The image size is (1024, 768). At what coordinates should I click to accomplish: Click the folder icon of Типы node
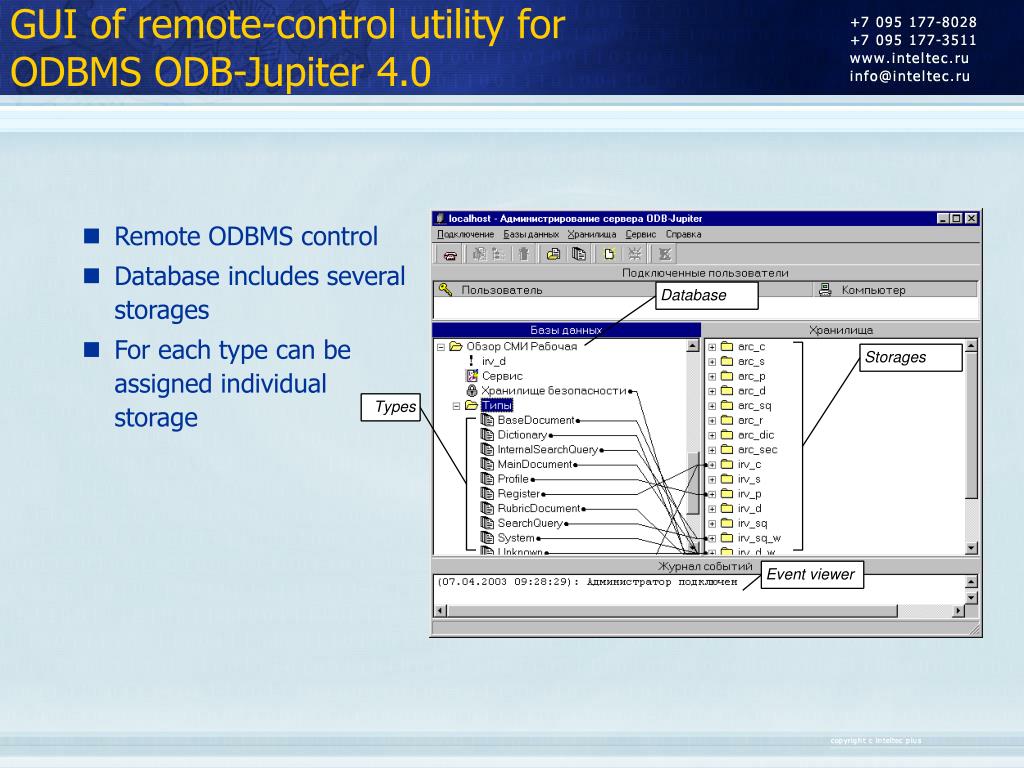click(472, 406)
